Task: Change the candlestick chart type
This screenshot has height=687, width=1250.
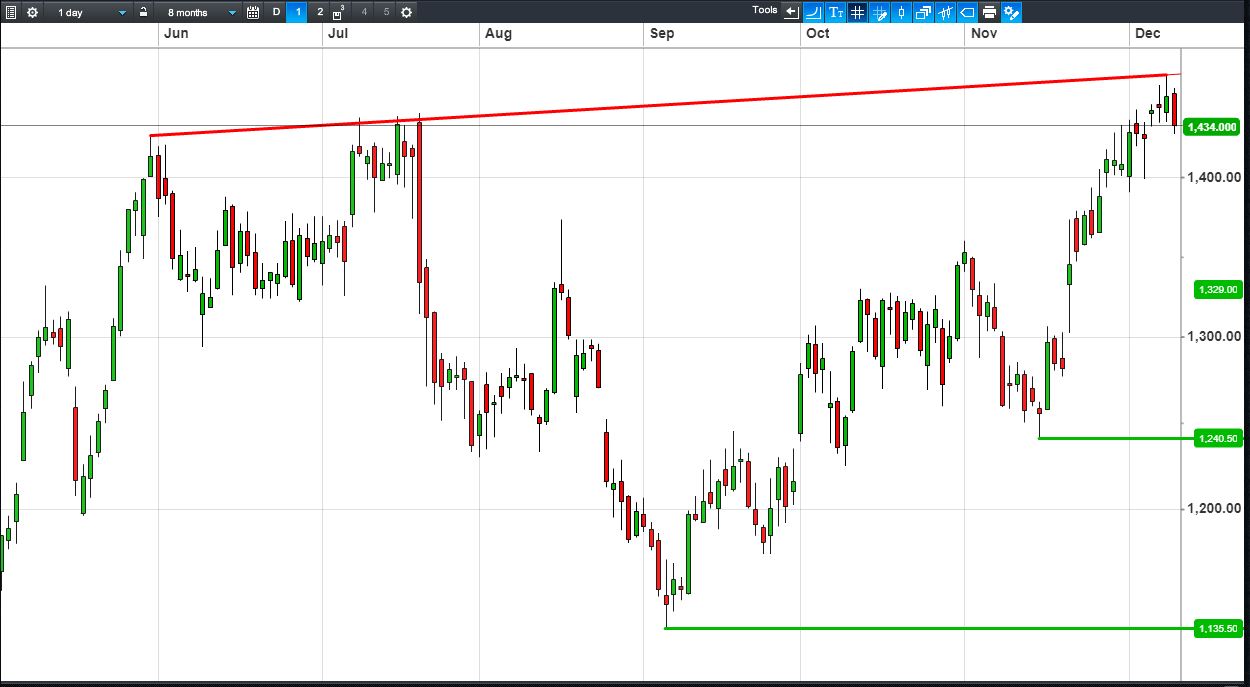Action: (901, 12)
